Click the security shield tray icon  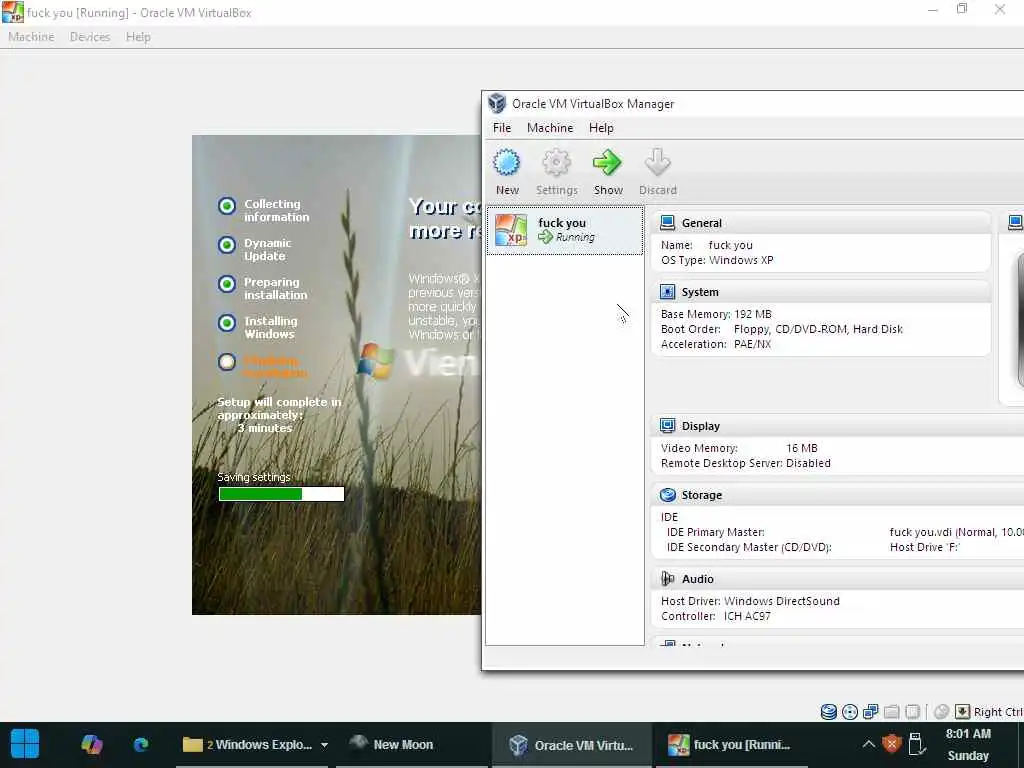pyautogui.click(x=891, y=744)
